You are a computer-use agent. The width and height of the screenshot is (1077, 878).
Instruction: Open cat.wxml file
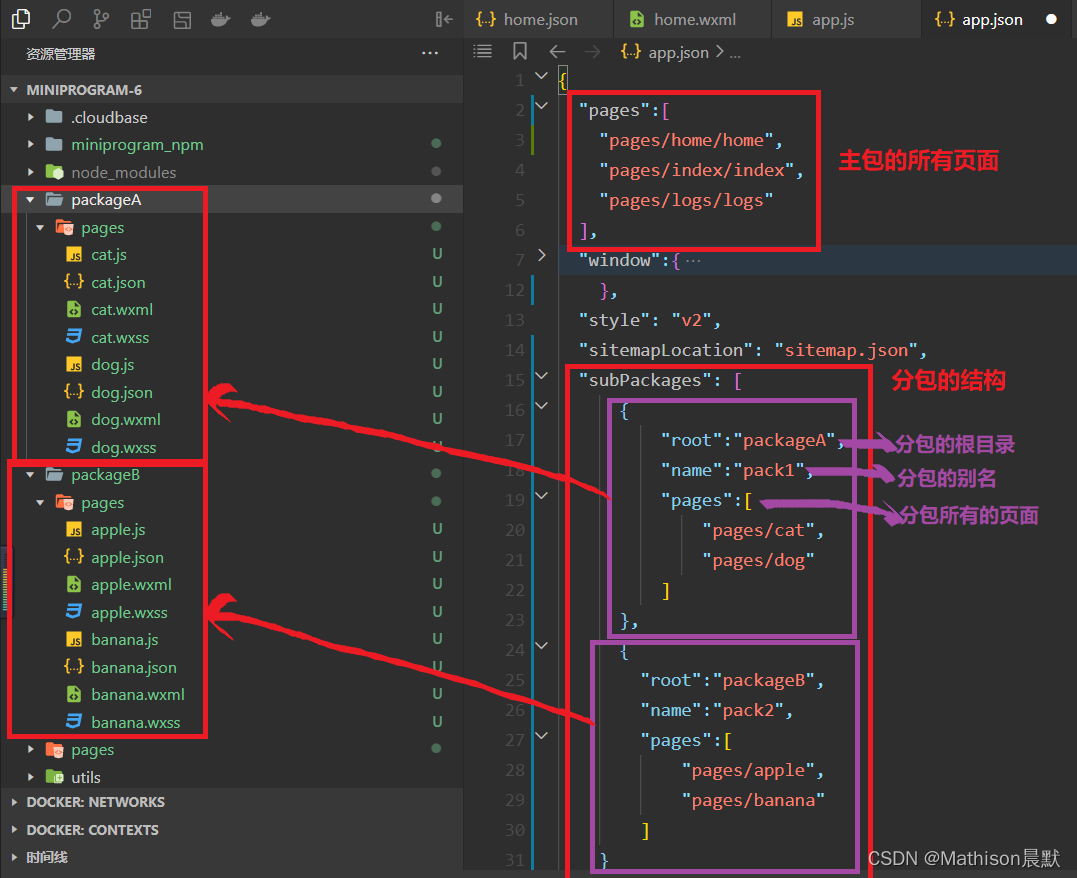[231, 310]
